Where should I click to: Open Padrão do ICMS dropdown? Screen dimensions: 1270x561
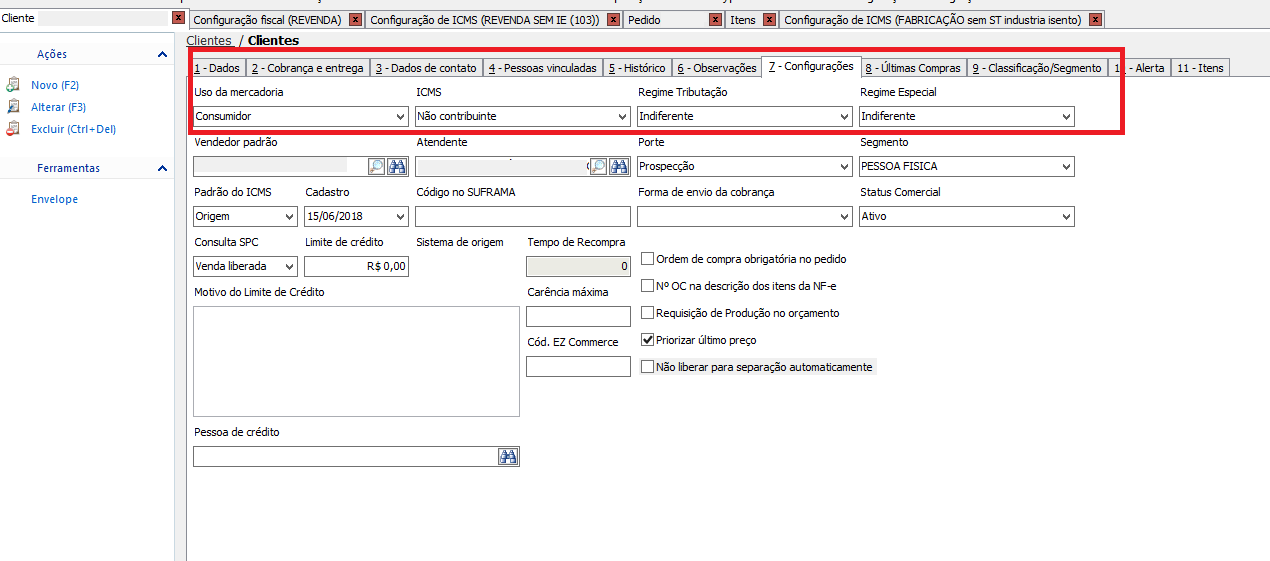[x=289, y=217]
